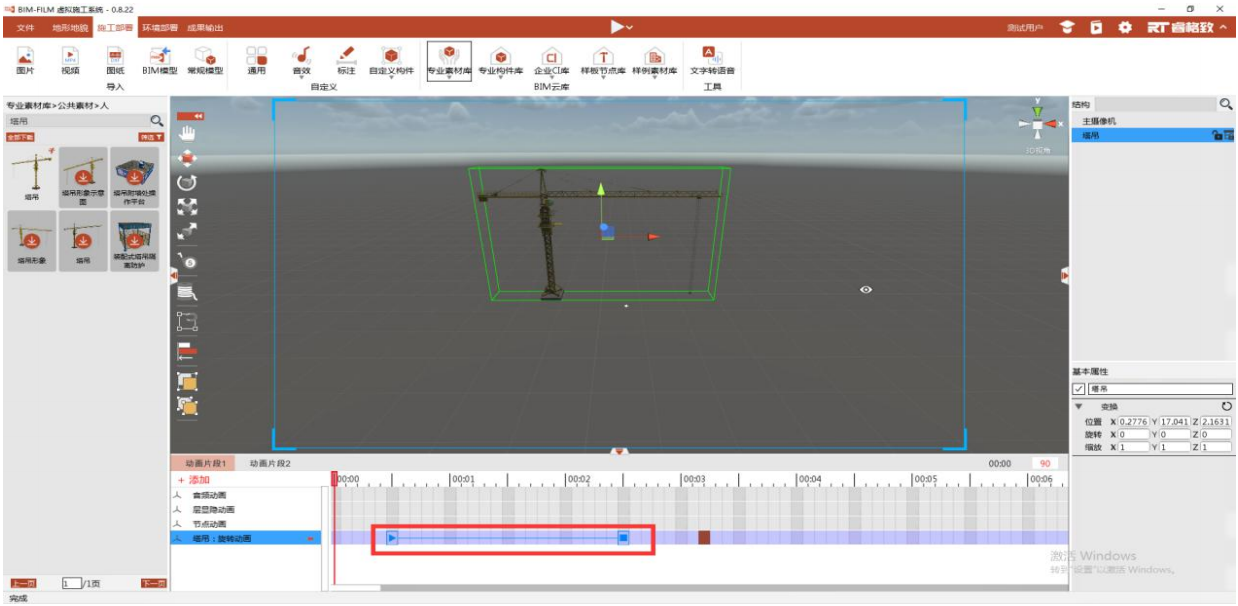
Task: Select the hand pan tool
Action: 187,134
